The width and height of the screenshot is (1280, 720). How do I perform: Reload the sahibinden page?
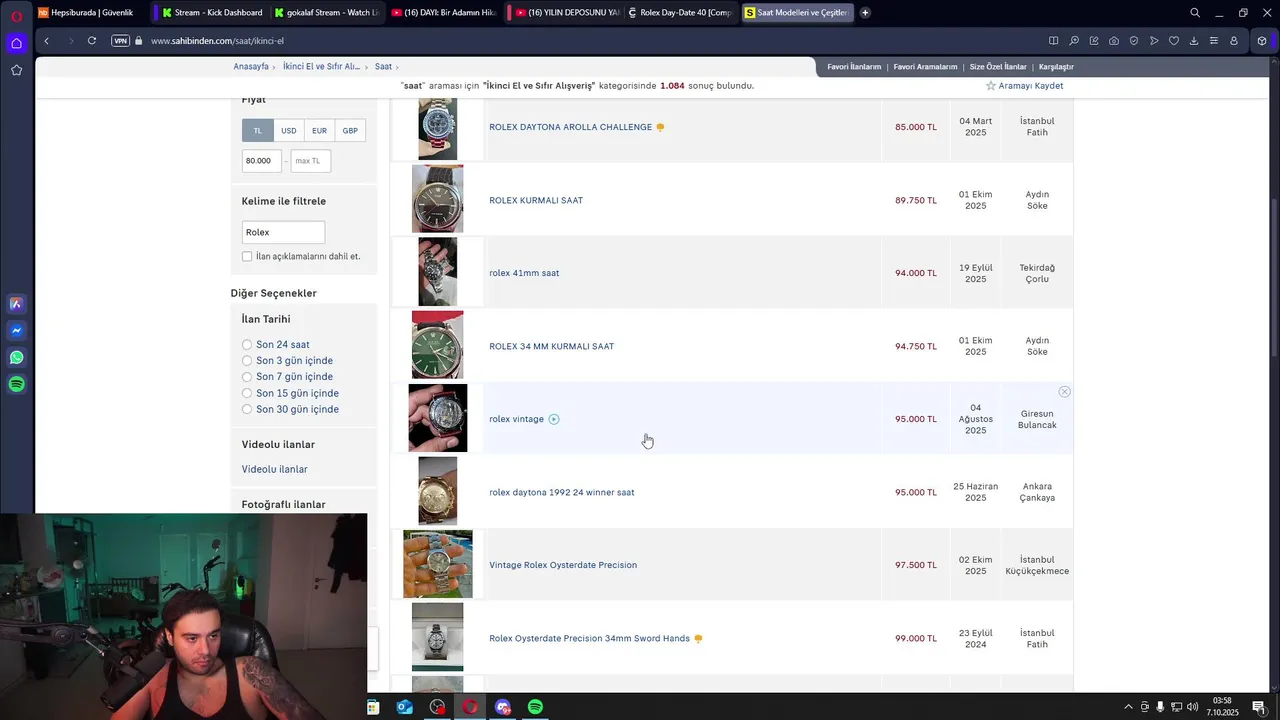pyautogui.click(x=91, y=41)
